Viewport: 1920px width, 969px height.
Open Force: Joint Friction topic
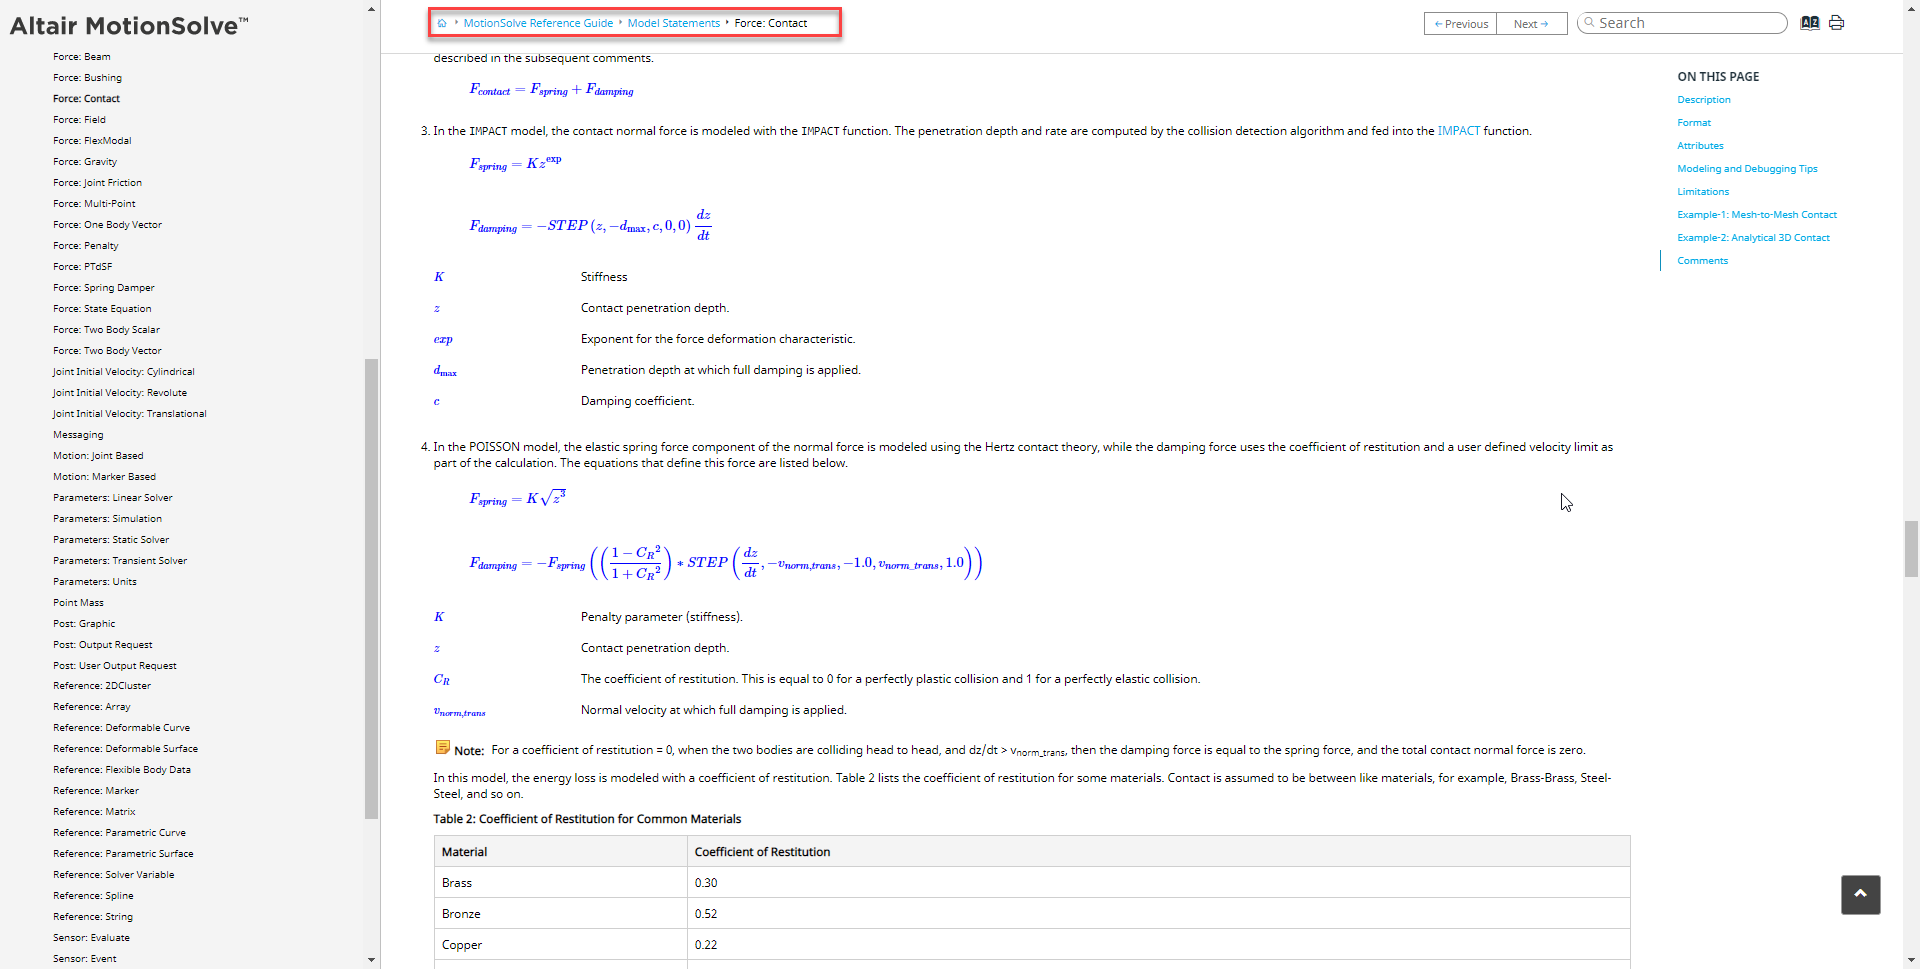pyautogui.click(x=97, y=183)
